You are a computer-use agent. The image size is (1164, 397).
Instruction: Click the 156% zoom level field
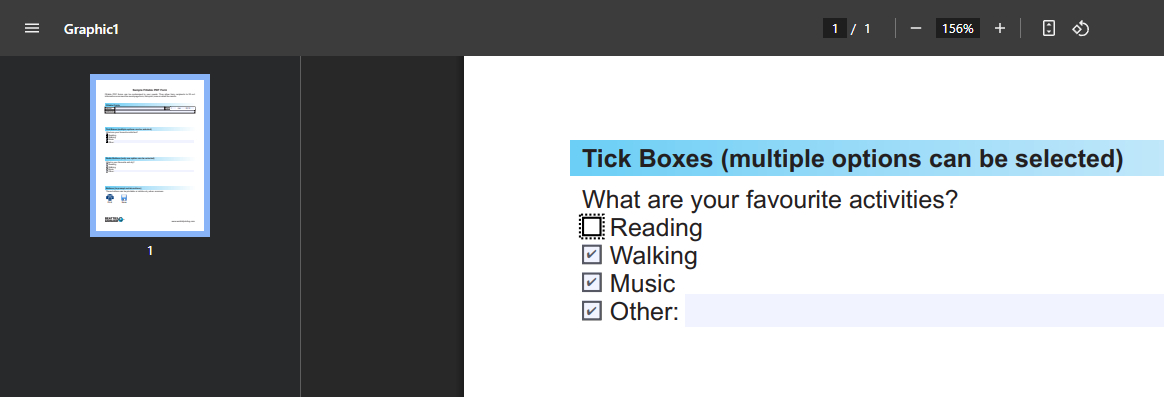tap(958, 28)
